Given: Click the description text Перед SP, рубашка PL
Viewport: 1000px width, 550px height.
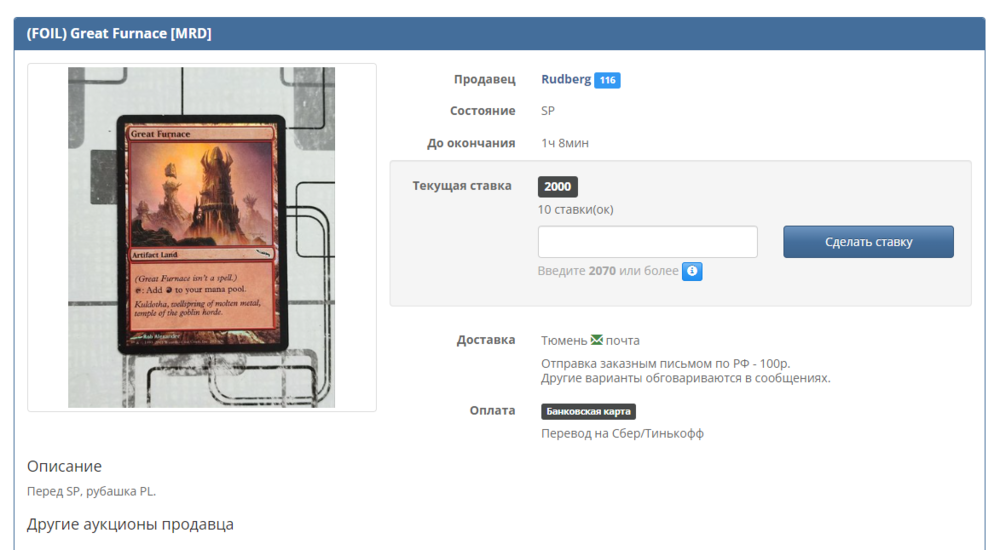Looking at the screenshot, I should pos(91,491).
